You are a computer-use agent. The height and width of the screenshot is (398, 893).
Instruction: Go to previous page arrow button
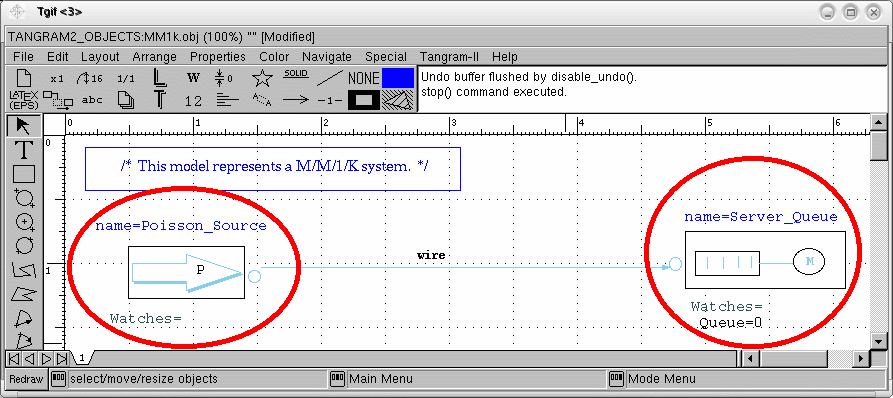pyautogui.click(x=29, y=359)
